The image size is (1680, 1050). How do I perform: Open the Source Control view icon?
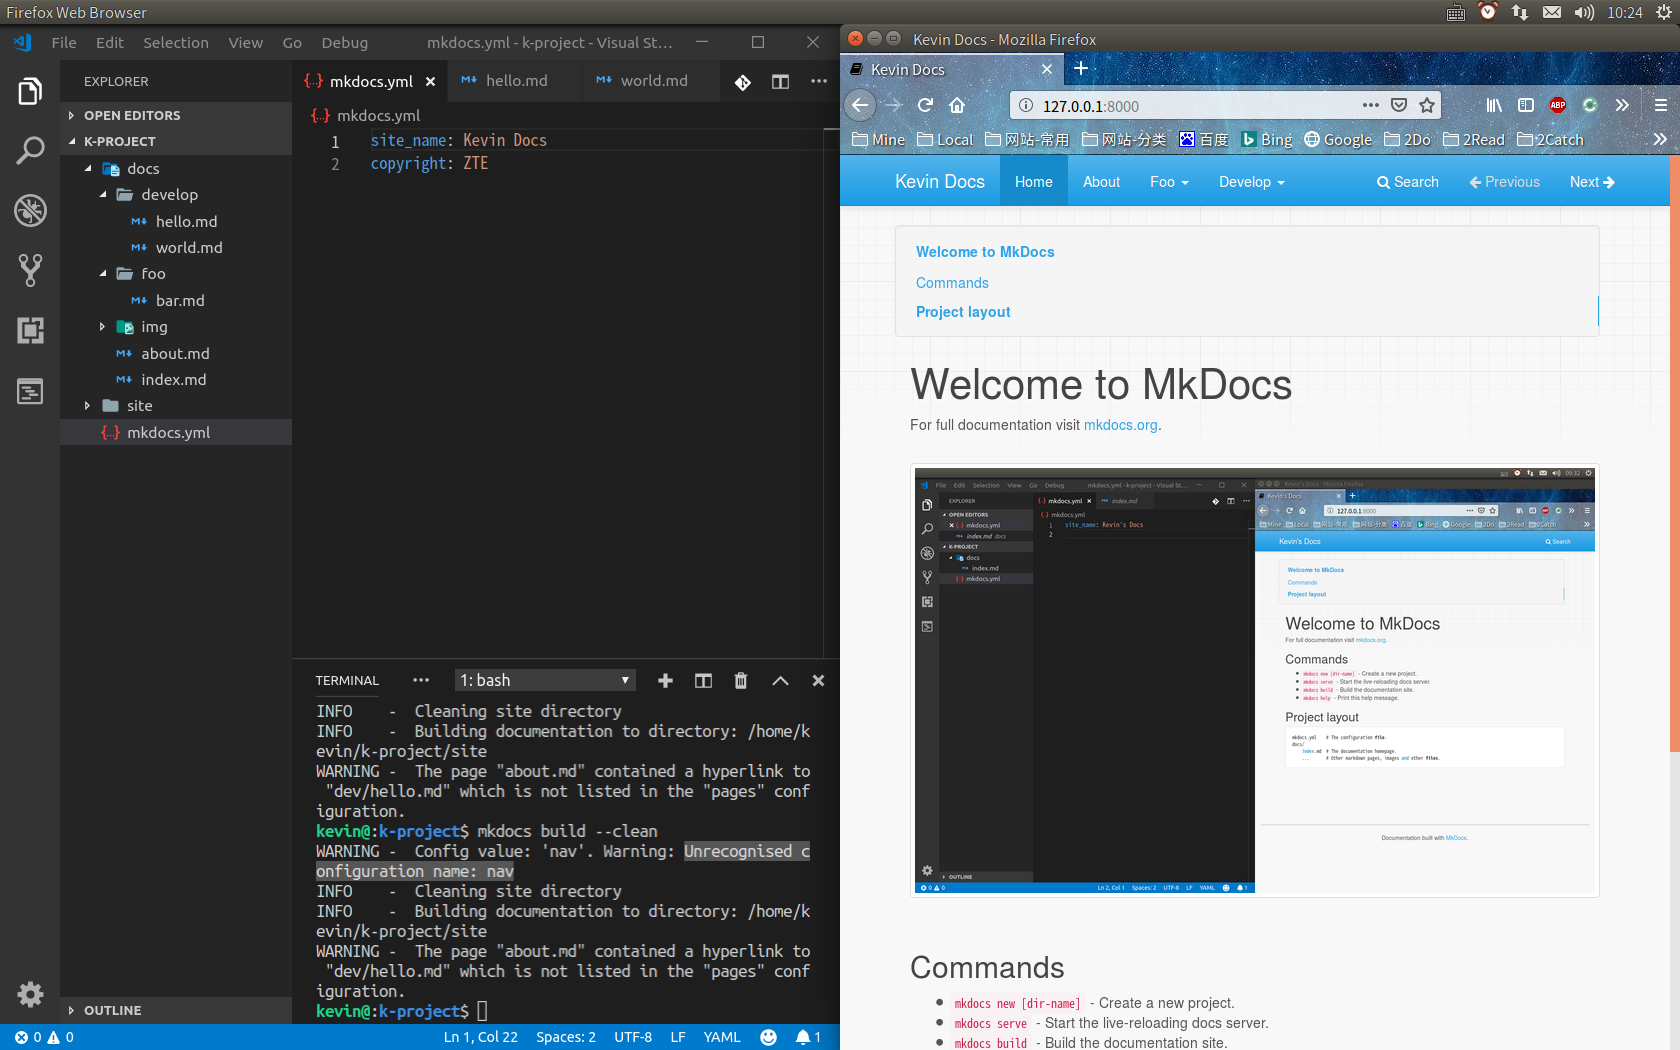pos(30,270)
